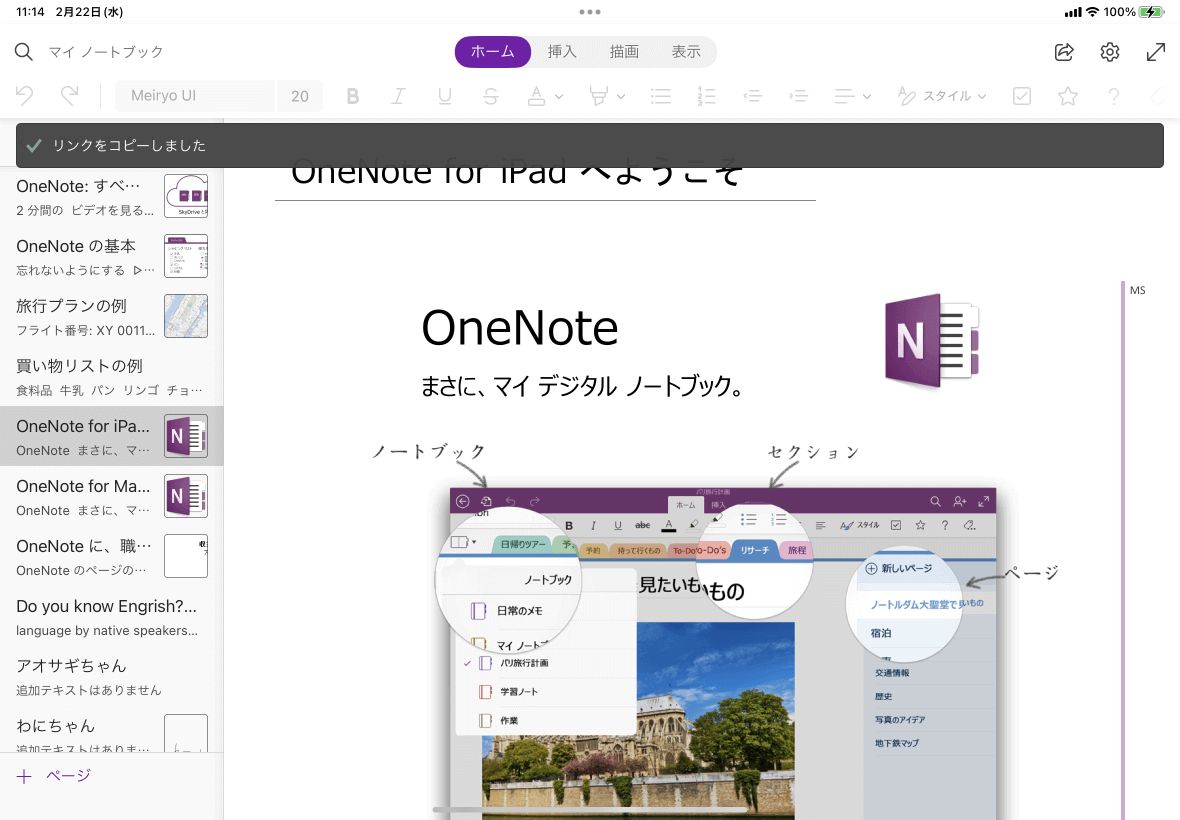Image resolution: width=1180 pixels, height=820 pixels.
Task: Toggle strikethrough formatting
Action: coord(490,96)
